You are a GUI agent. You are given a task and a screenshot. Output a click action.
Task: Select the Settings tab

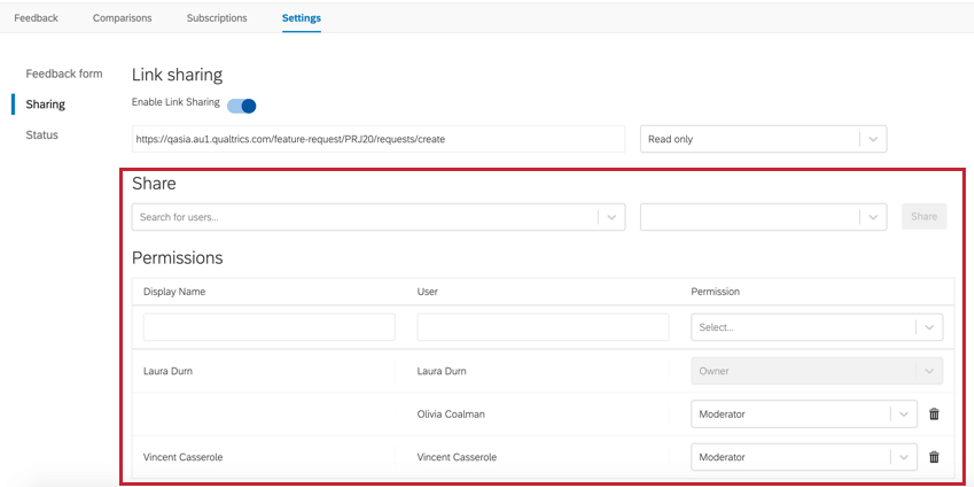(301, 18)
